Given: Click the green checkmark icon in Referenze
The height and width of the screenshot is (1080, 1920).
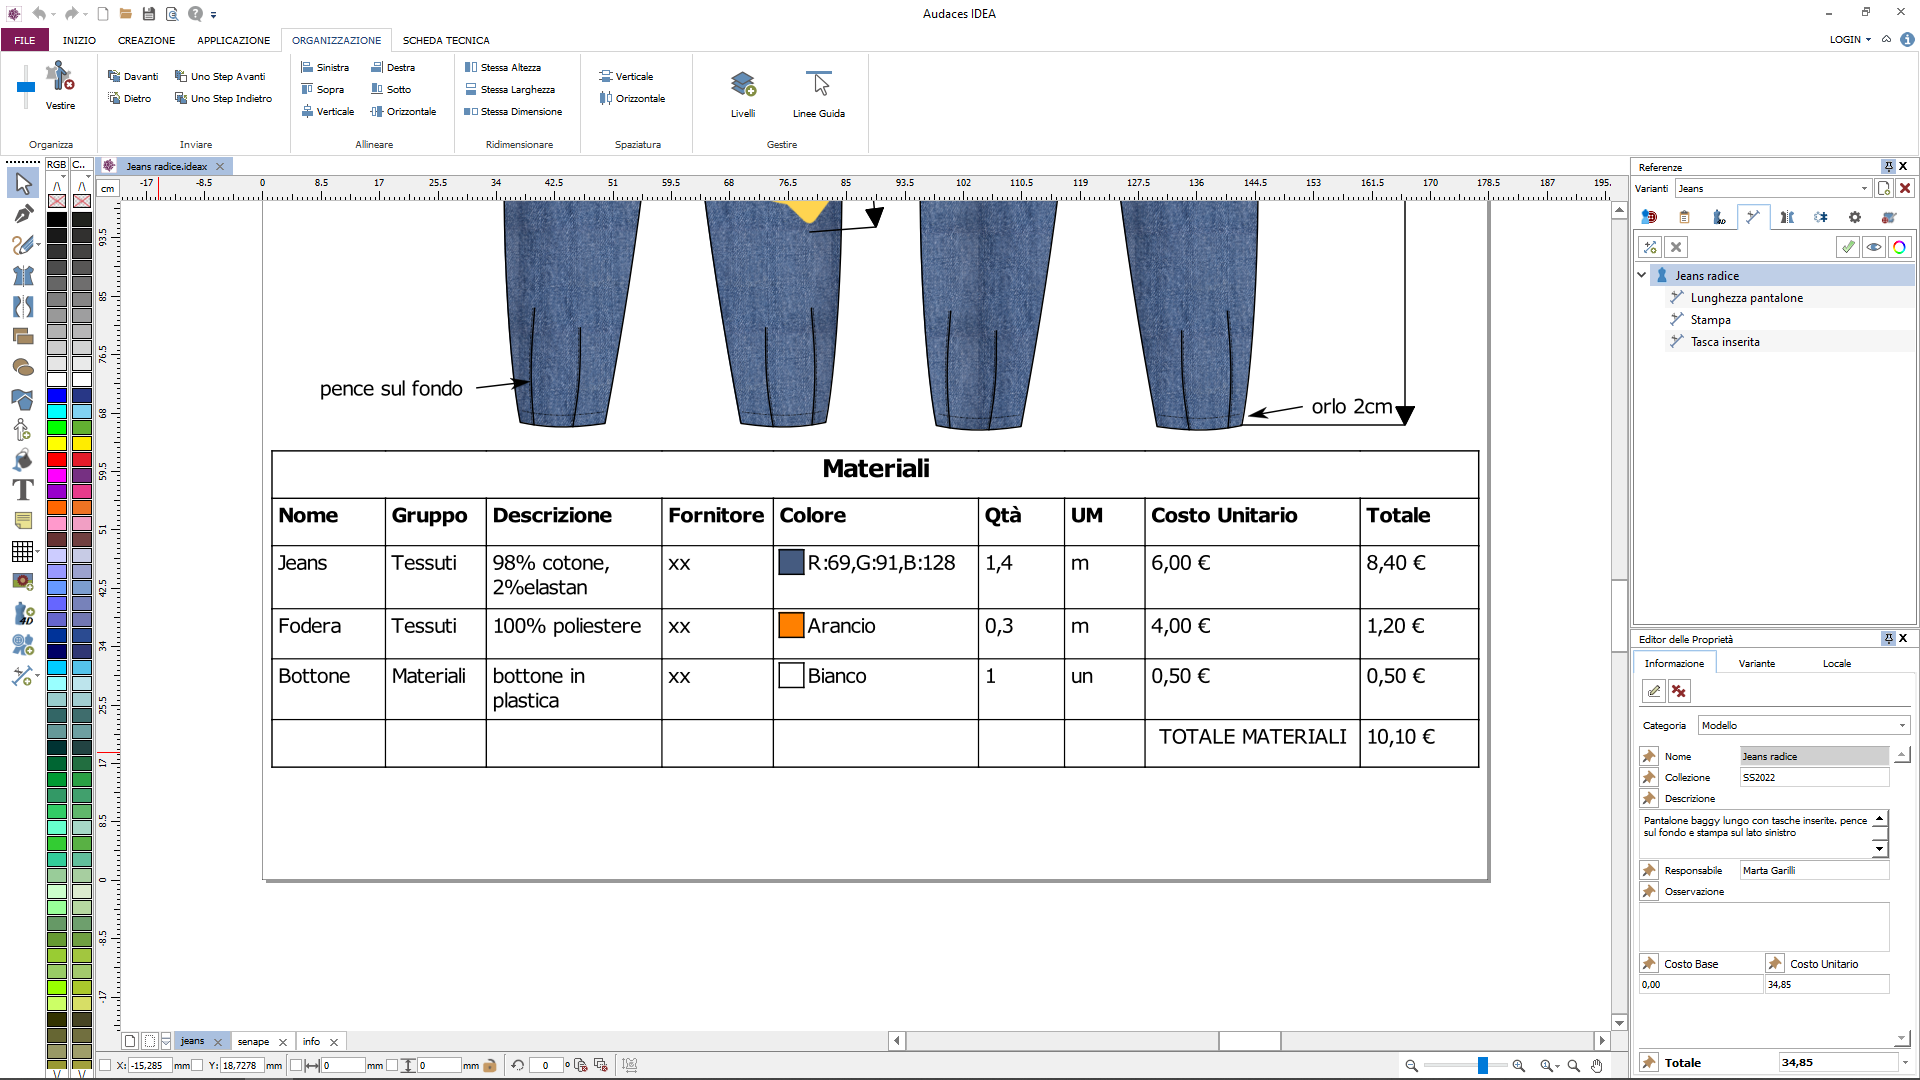Looking at the screenshot, I should click(1848, 247).
